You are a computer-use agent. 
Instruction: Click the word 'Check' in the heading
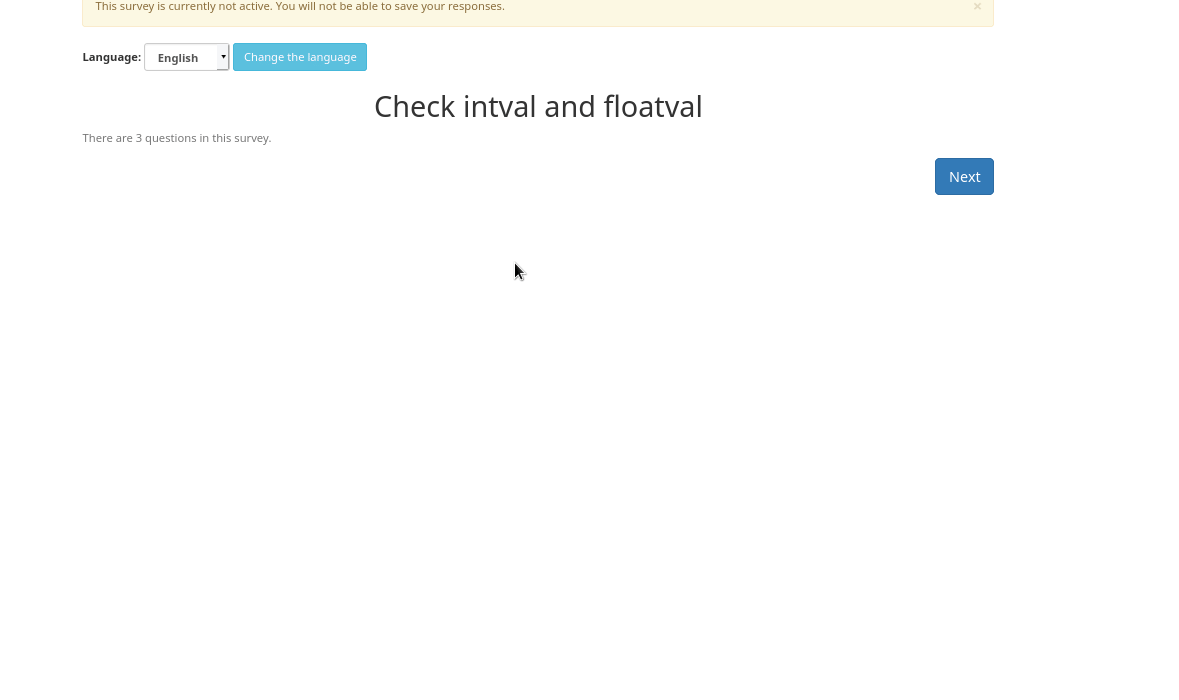click(415, 107)
